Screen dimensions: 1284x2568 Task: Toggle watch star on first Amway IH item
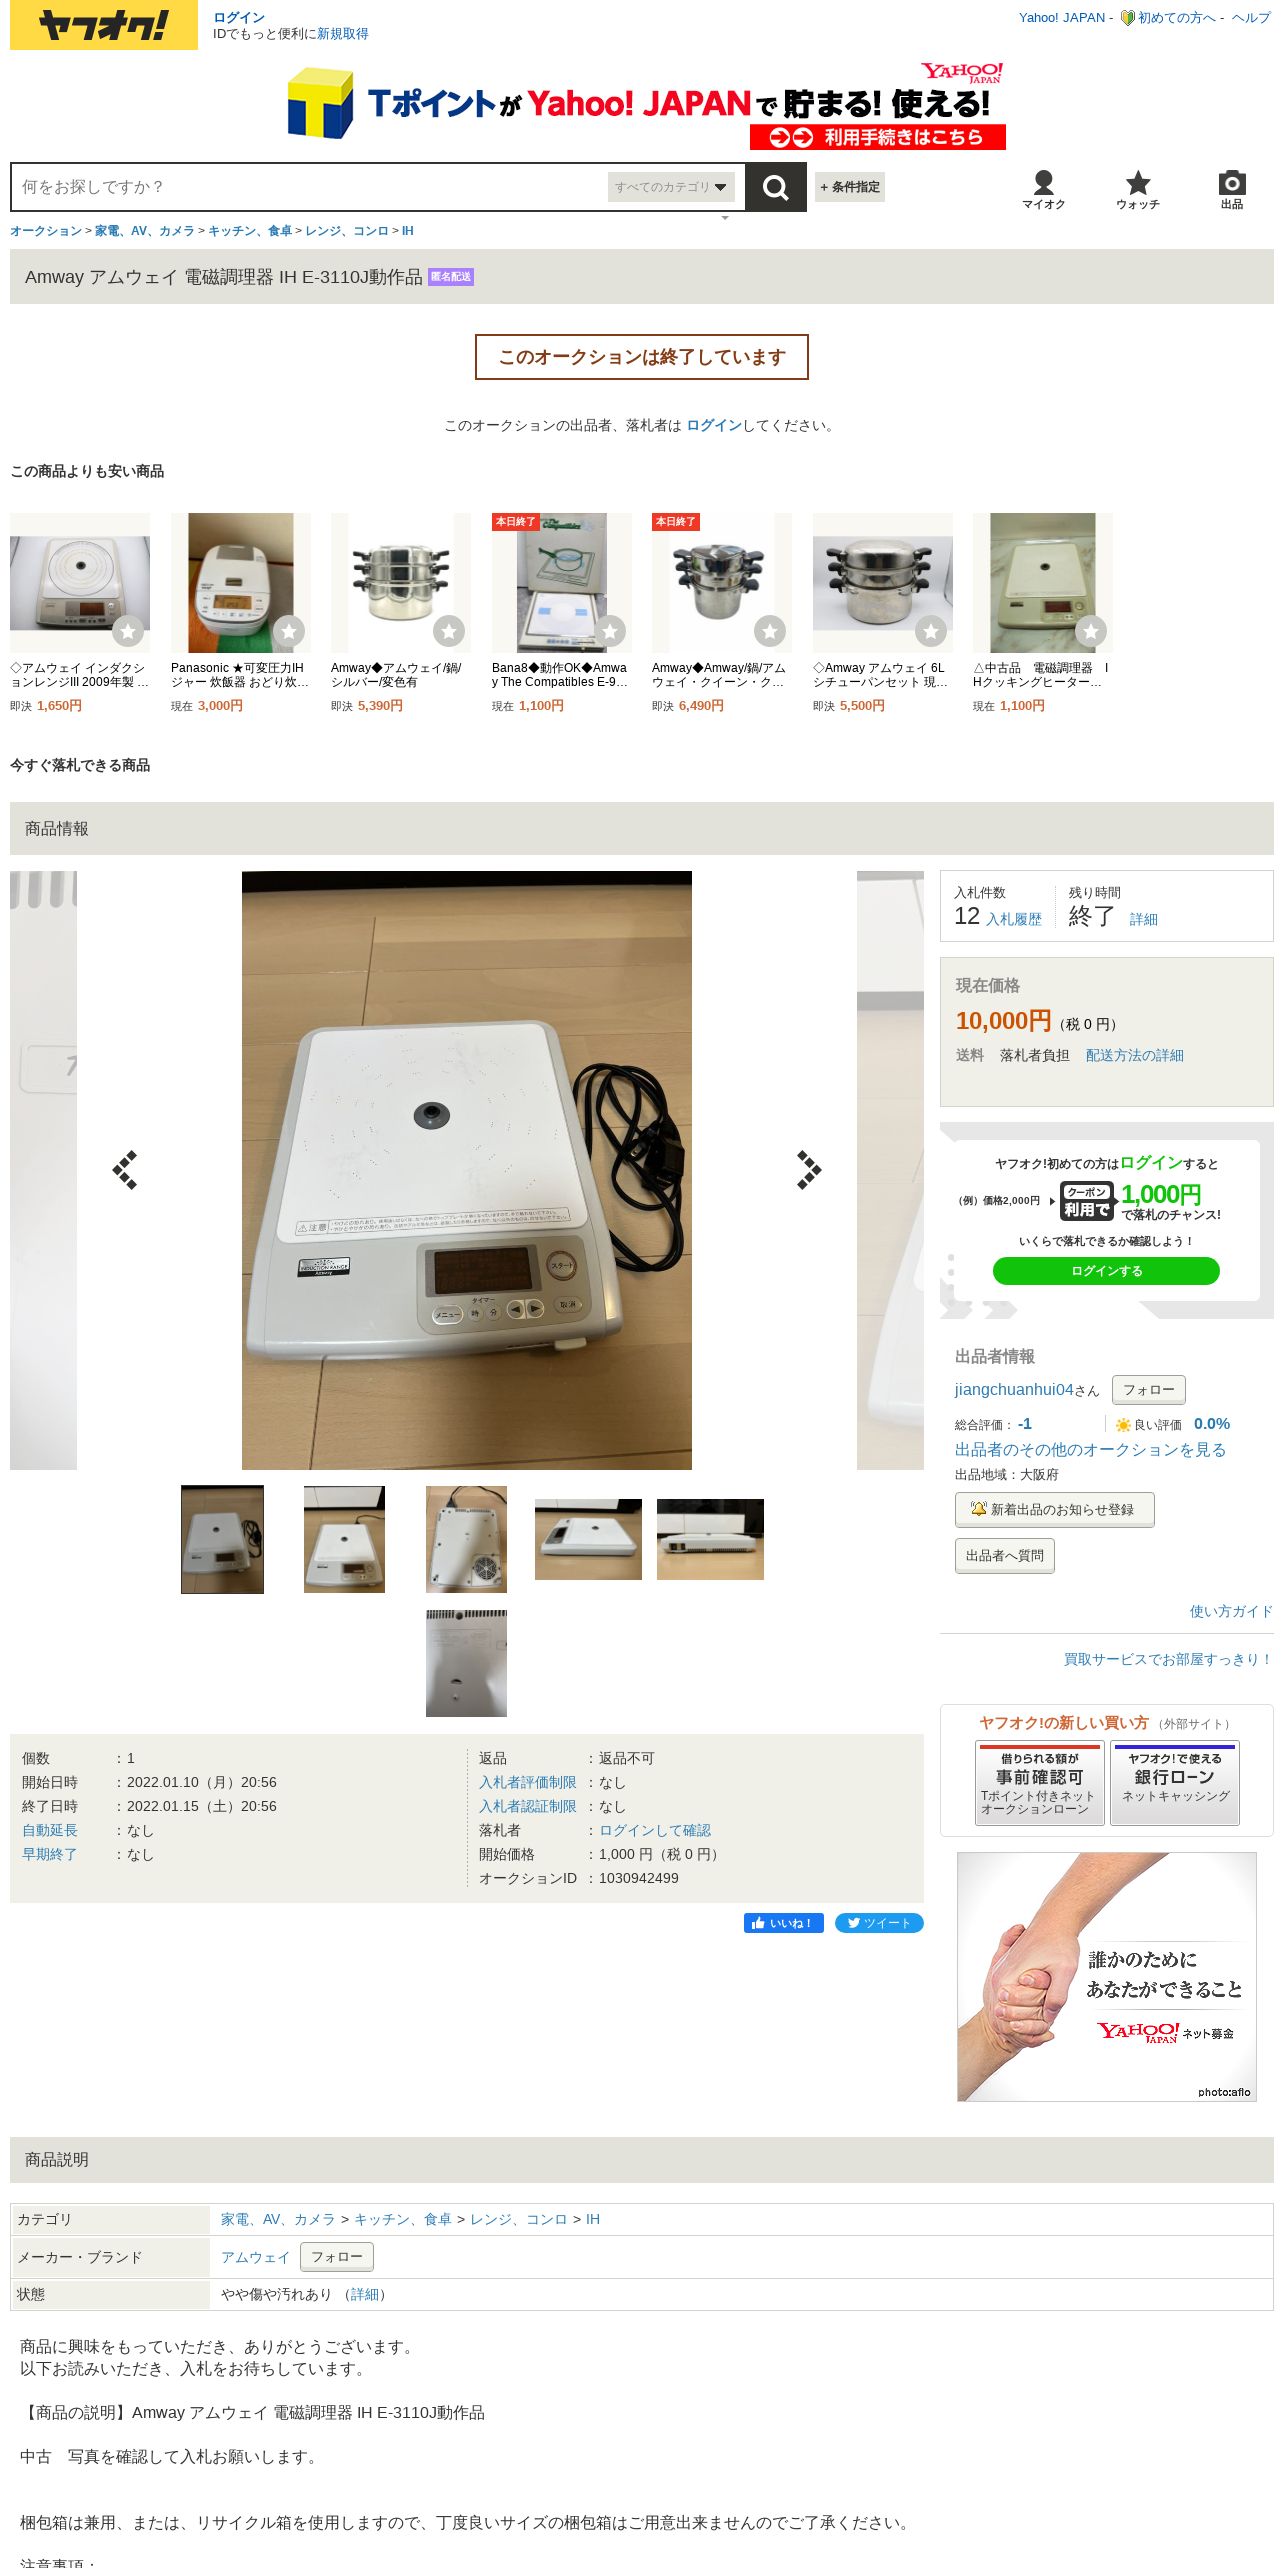[128, 631]
